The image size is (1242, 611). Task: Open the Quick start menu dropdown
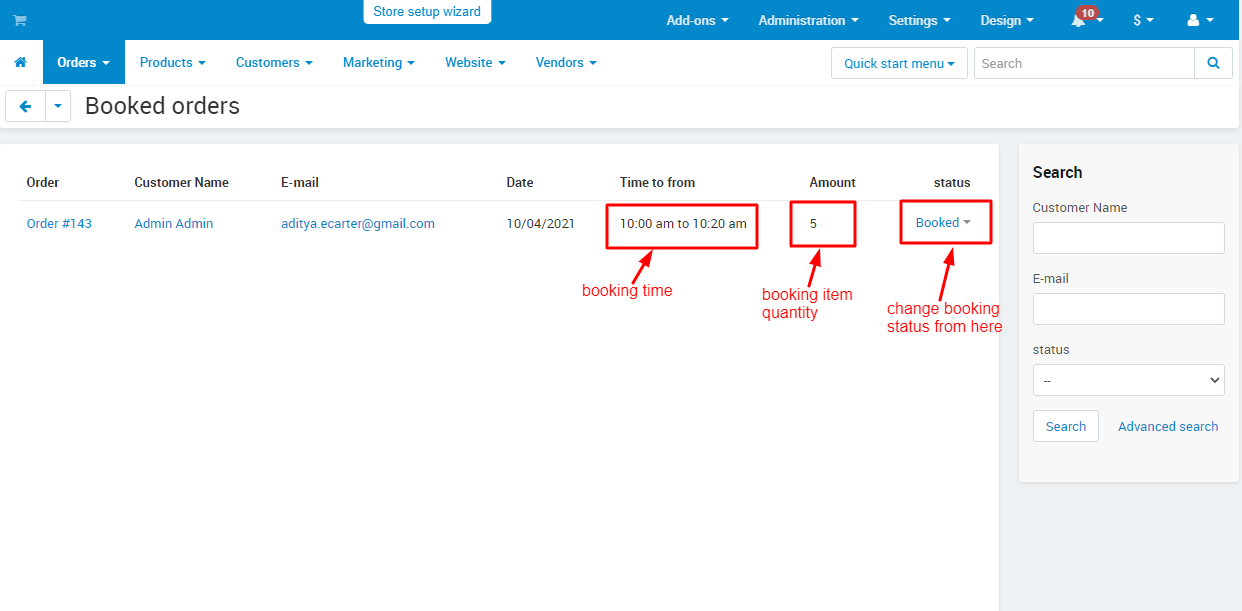[x=899, y=63]
